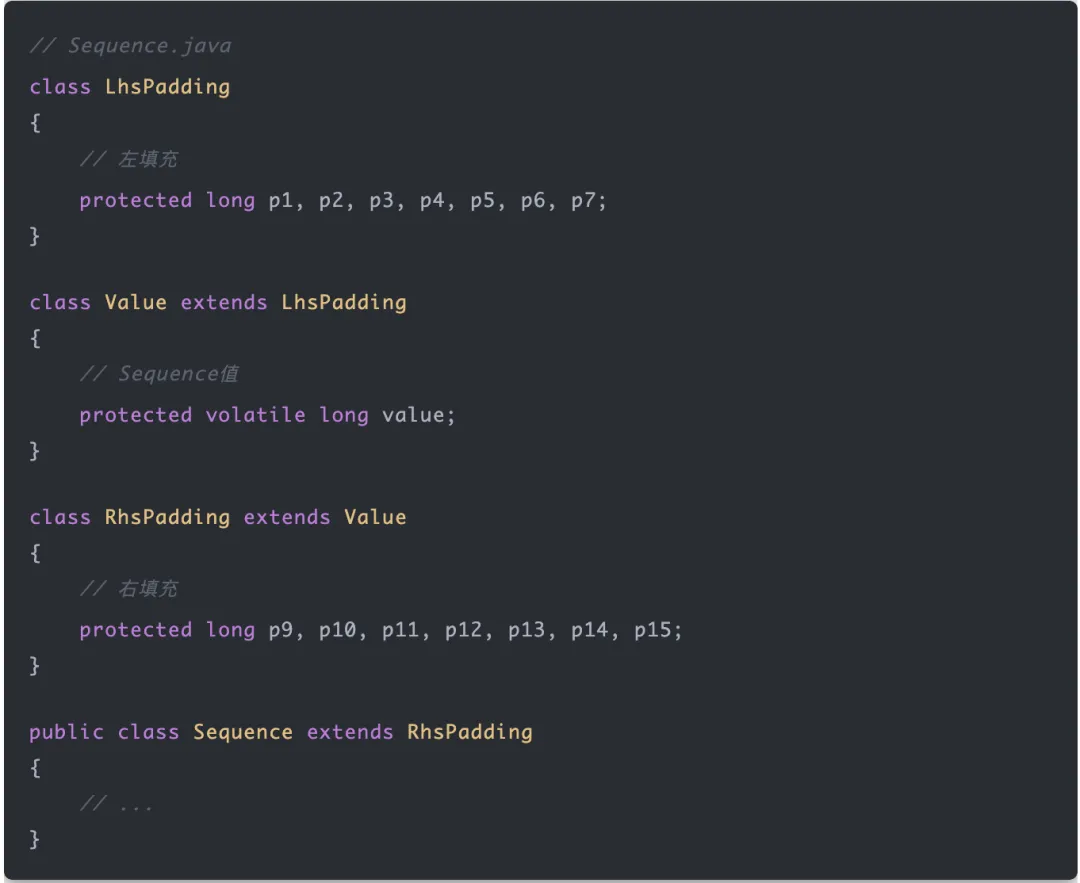The width and height of the screenshot is (1080, 883).
Task: Click the Sequence值 comment
Action: pyautogui.click(x=160, y=373)
